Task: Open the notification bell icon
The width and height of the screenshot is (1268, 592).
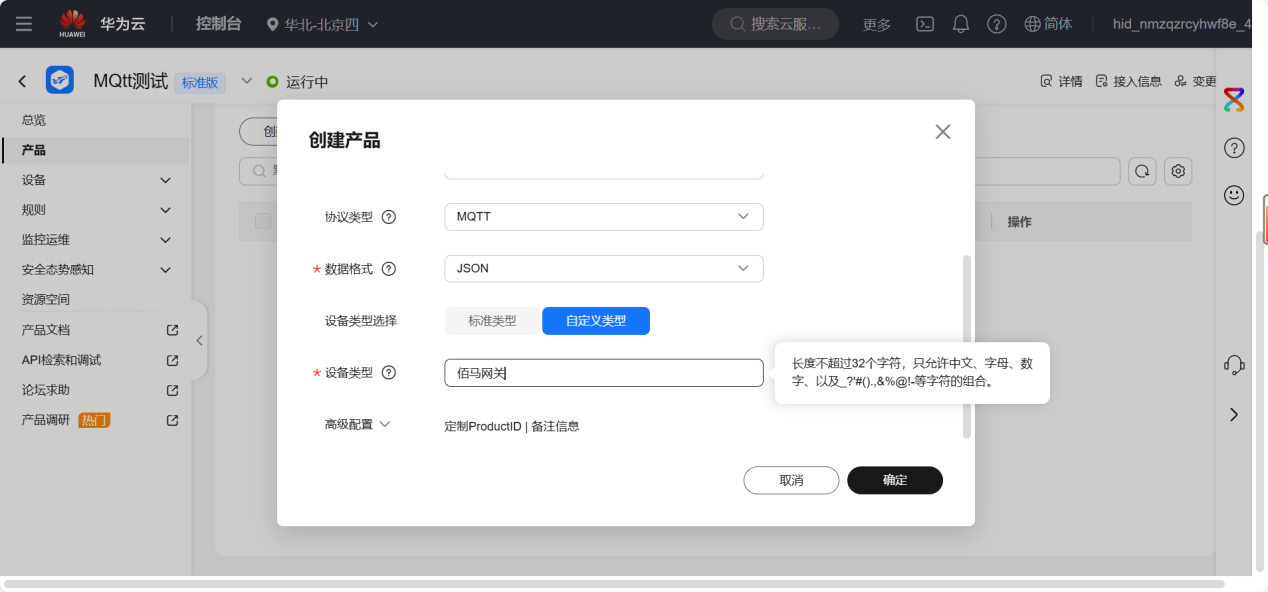Action: pos(960,24)
